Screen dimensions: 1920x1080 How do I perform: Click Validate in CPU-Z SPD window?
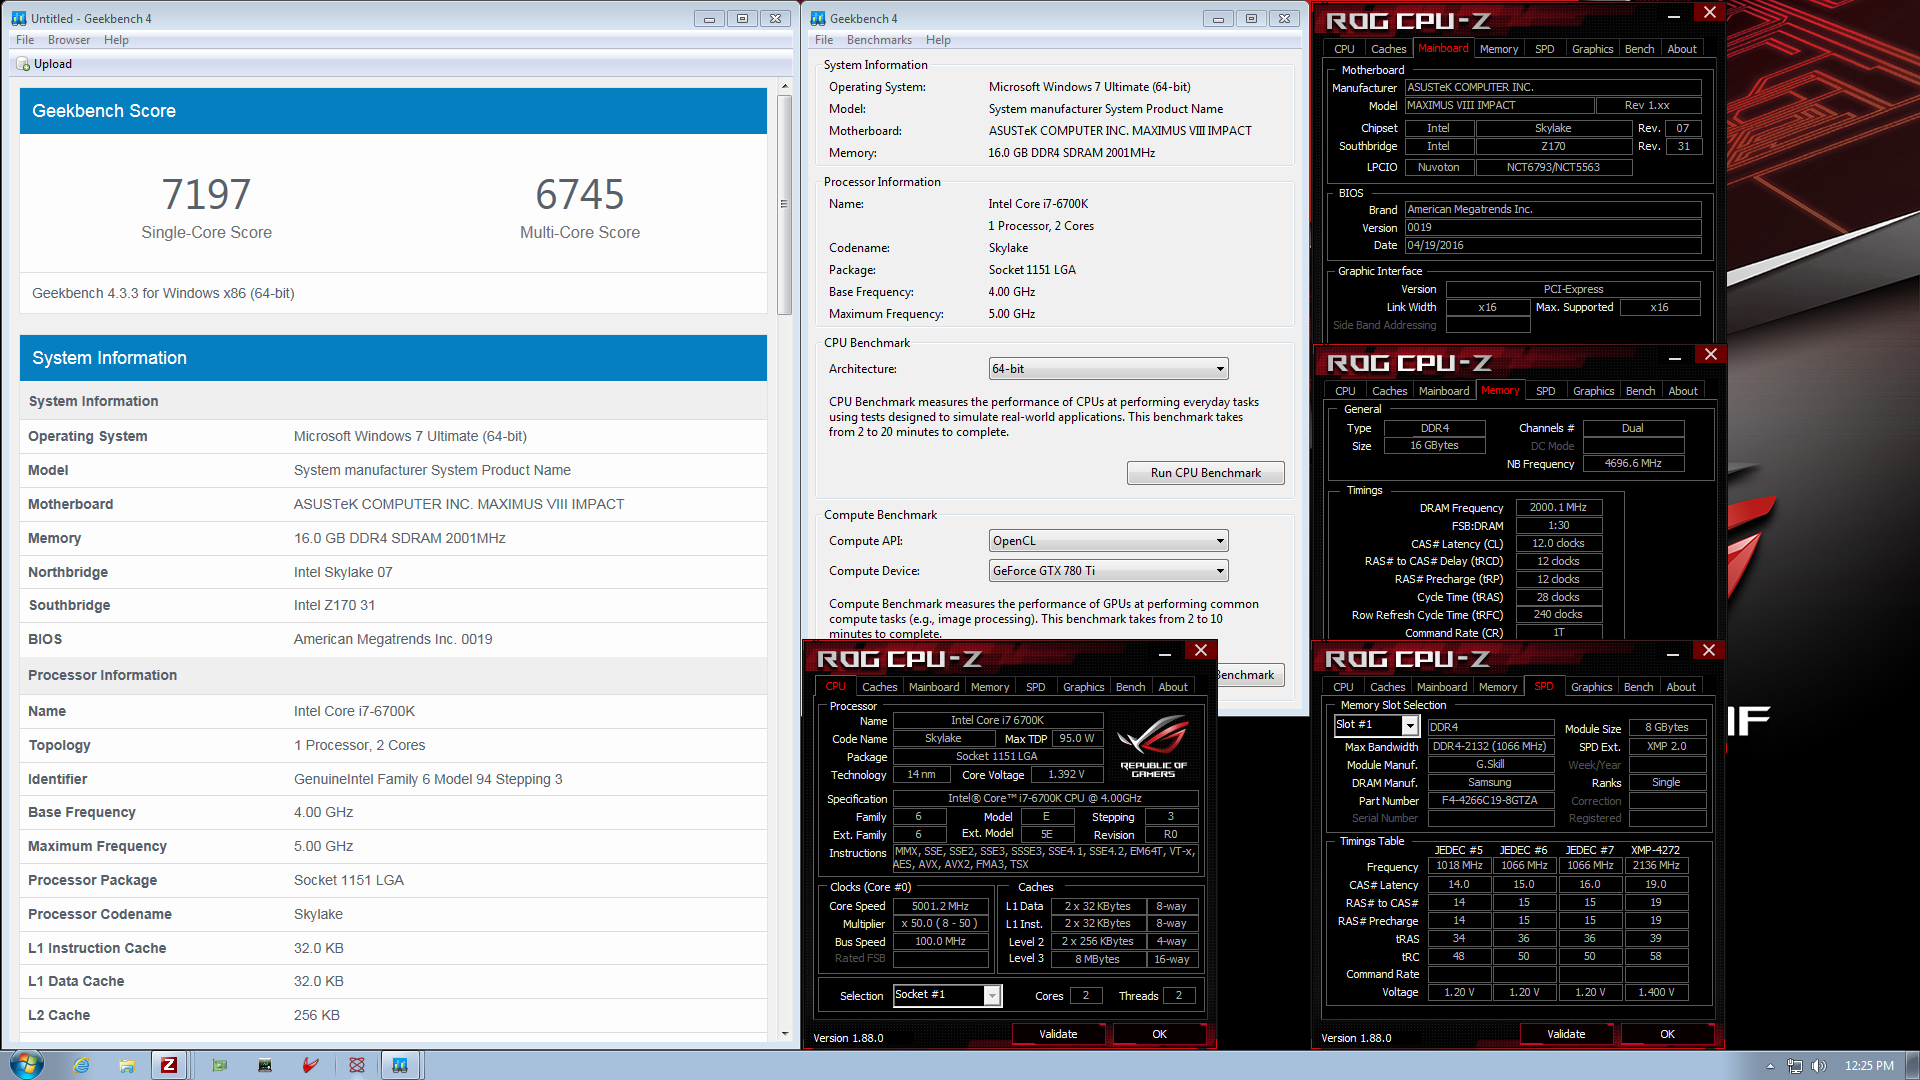[x=1566, y=1034]
